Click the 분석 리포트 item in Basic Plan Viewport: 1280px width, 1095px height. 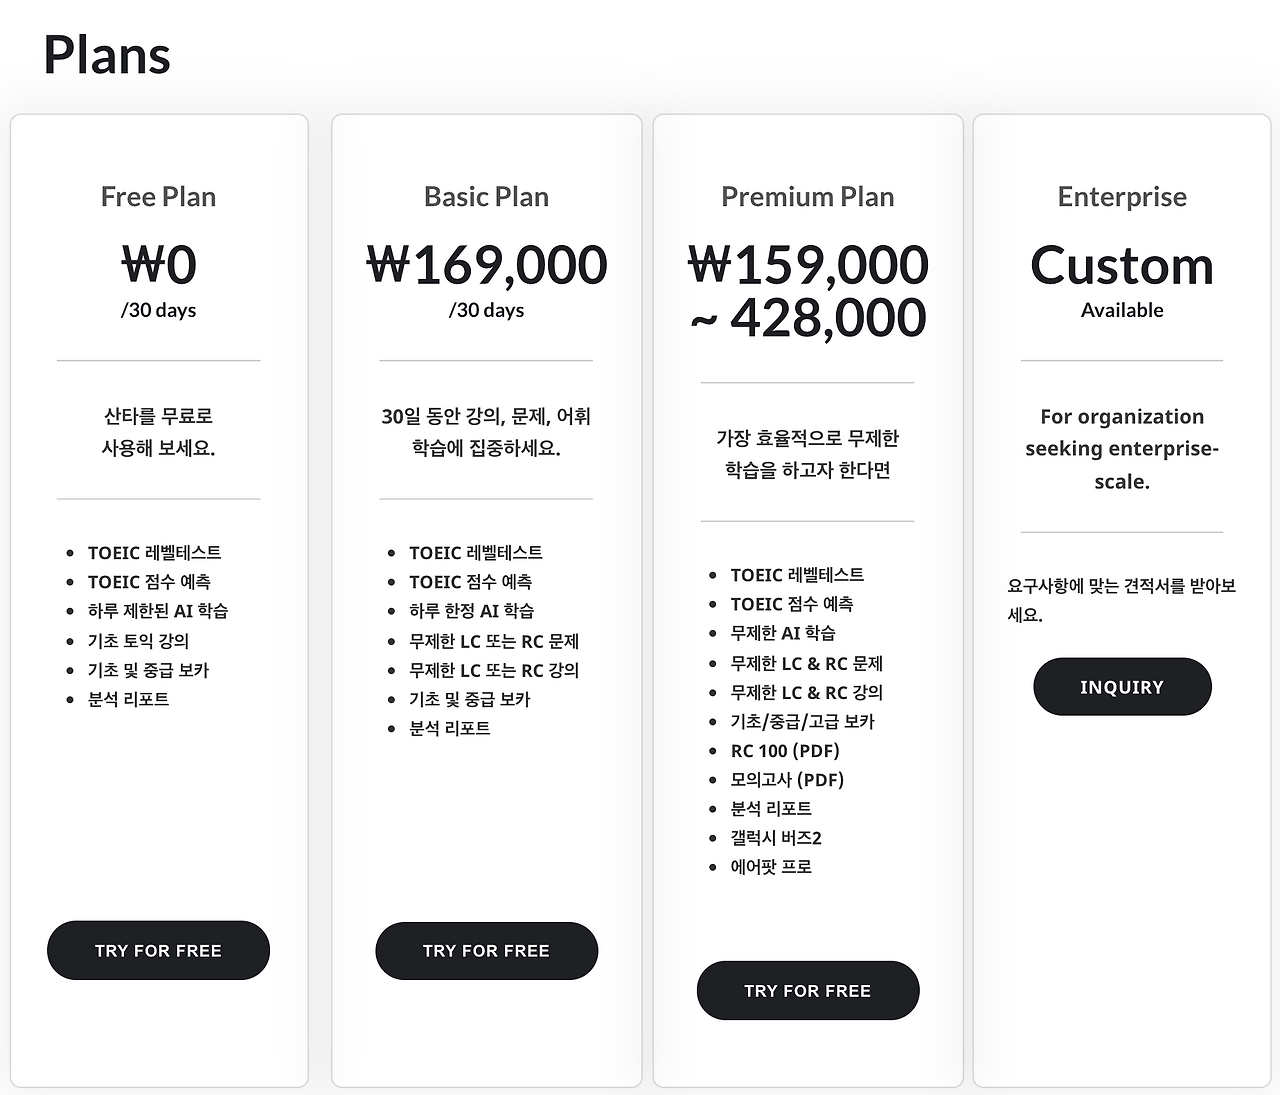tap(449, 728)
